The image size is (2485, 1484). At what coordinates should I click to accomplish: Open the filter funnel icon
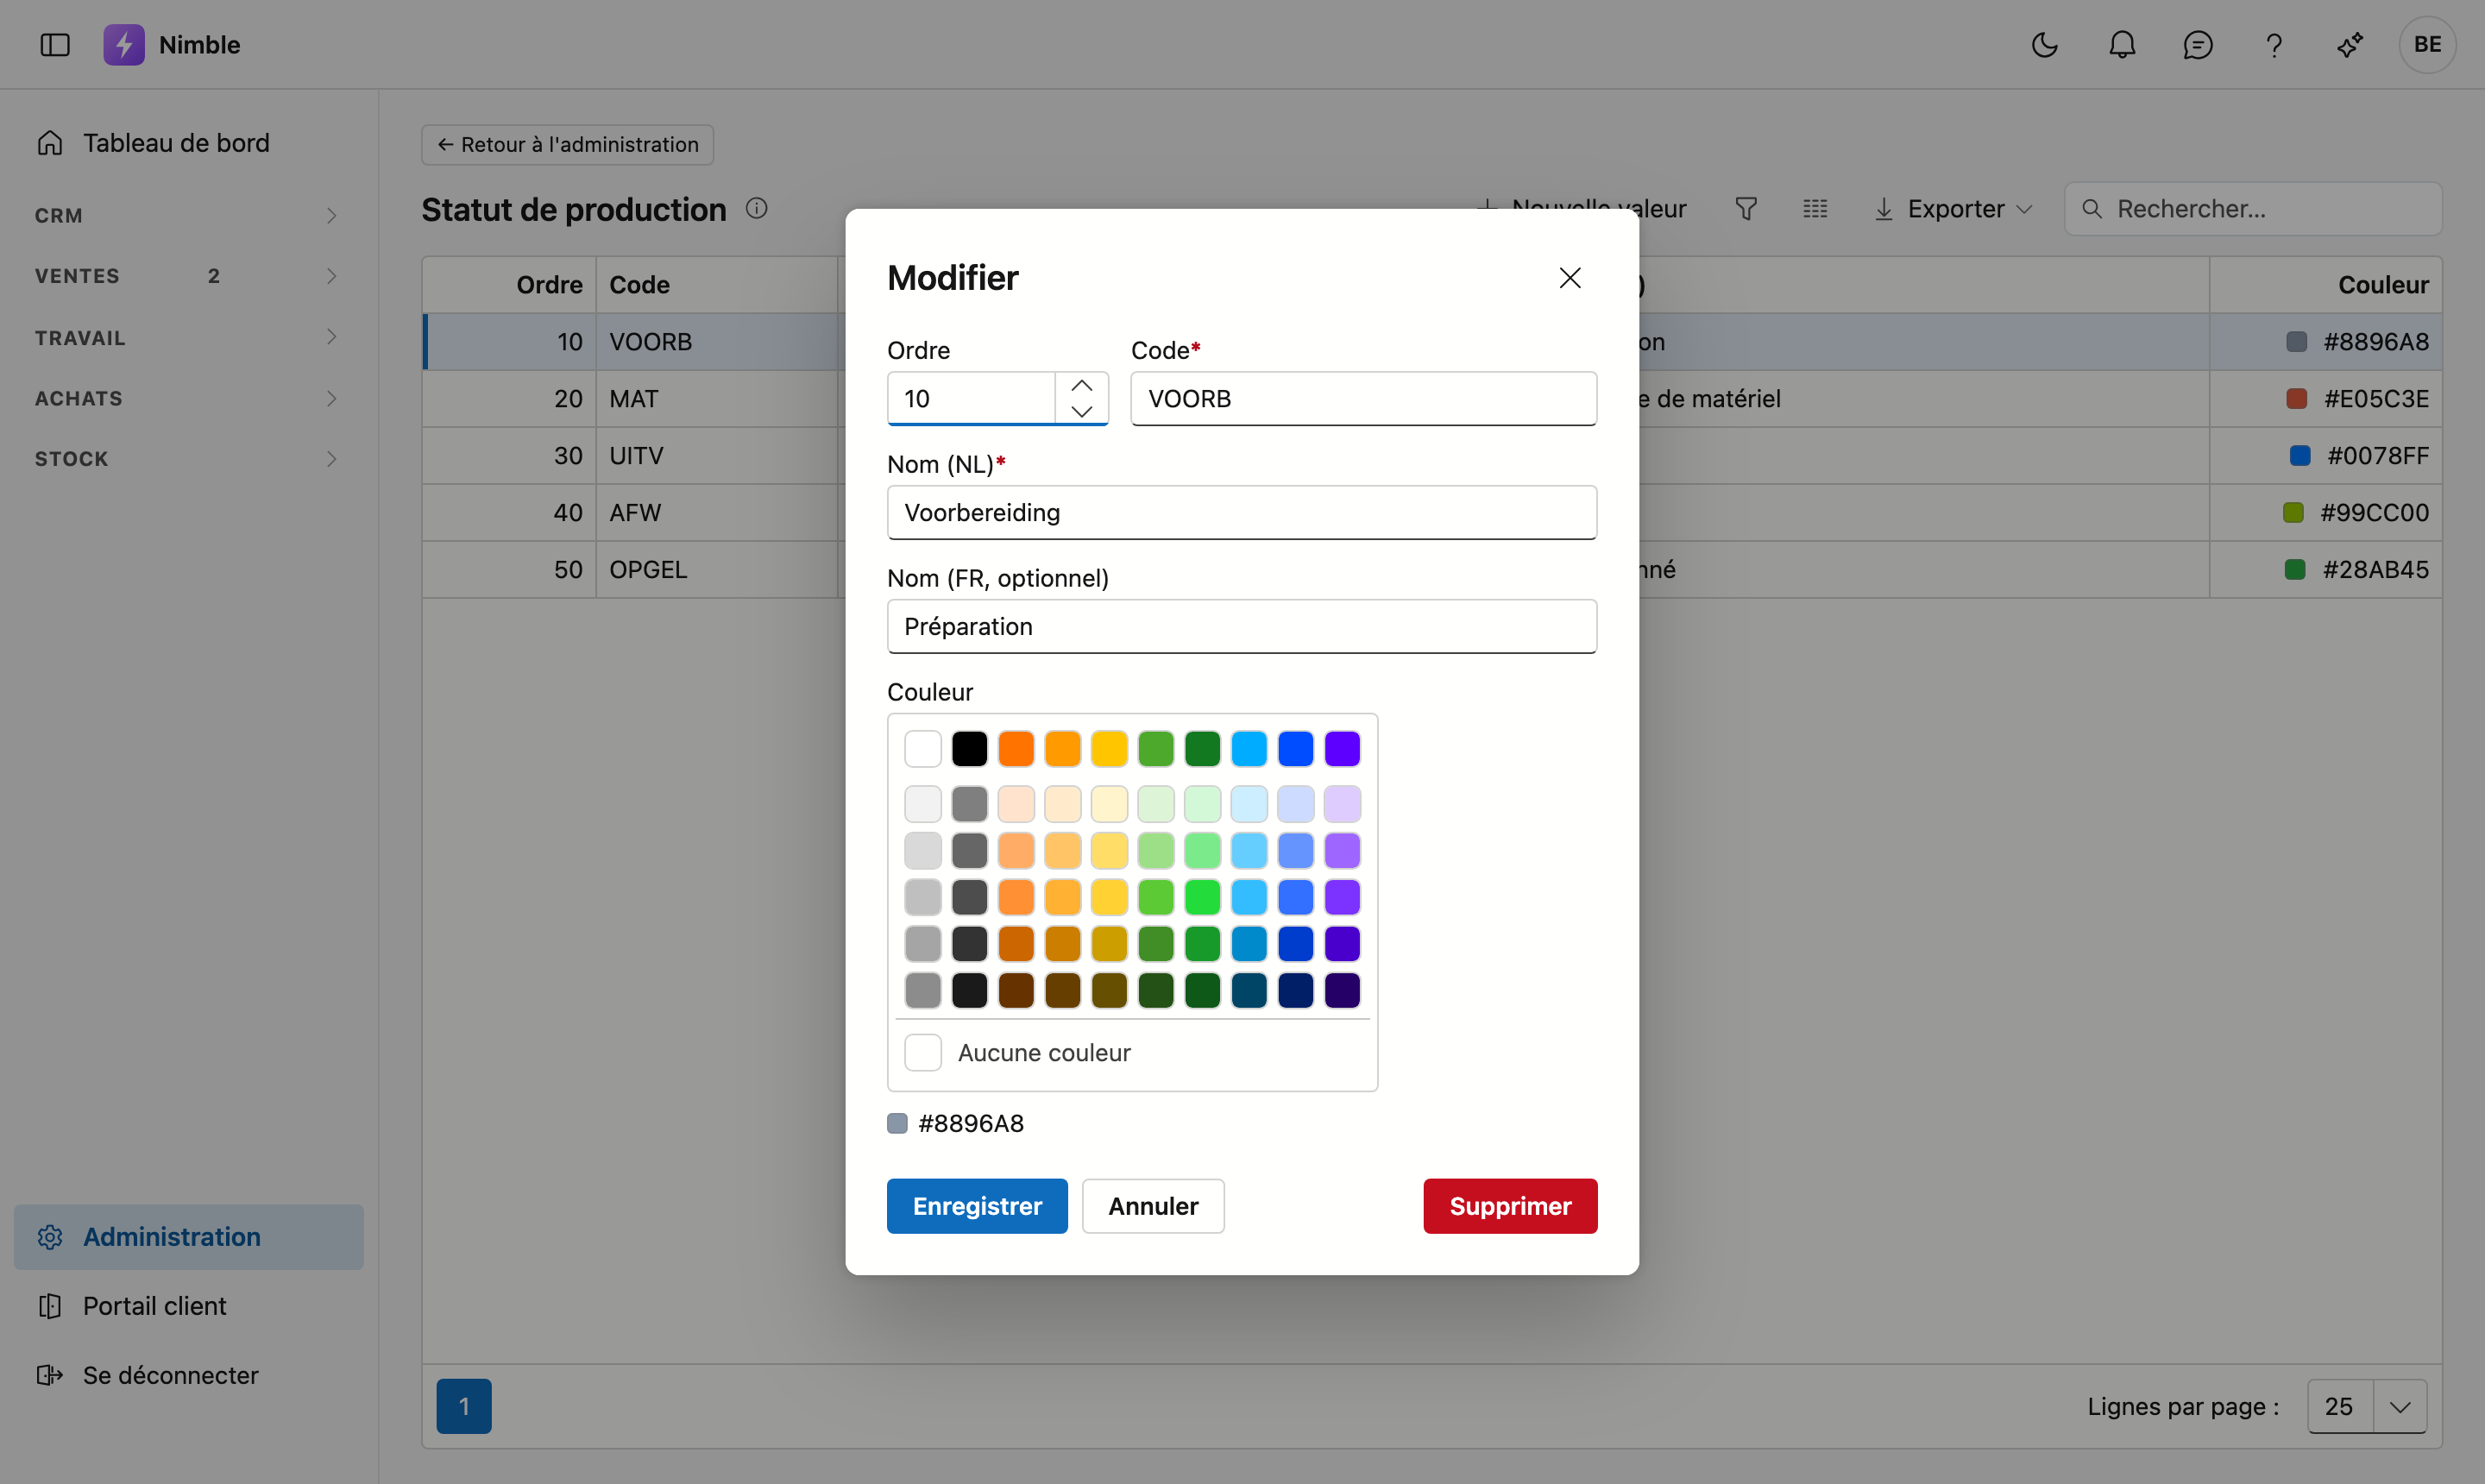tap(1746, 208)
